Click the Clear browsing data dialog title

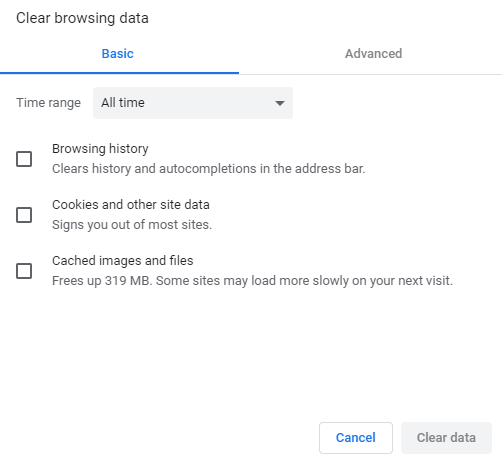[x=82, y=18]
